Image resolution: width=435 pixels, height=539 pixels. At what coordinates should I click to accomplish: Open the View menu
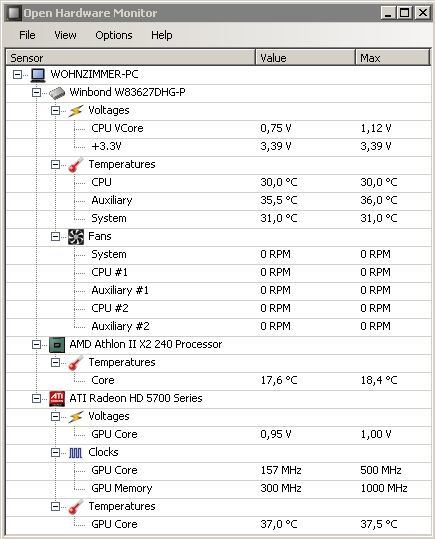click(65, 35)
